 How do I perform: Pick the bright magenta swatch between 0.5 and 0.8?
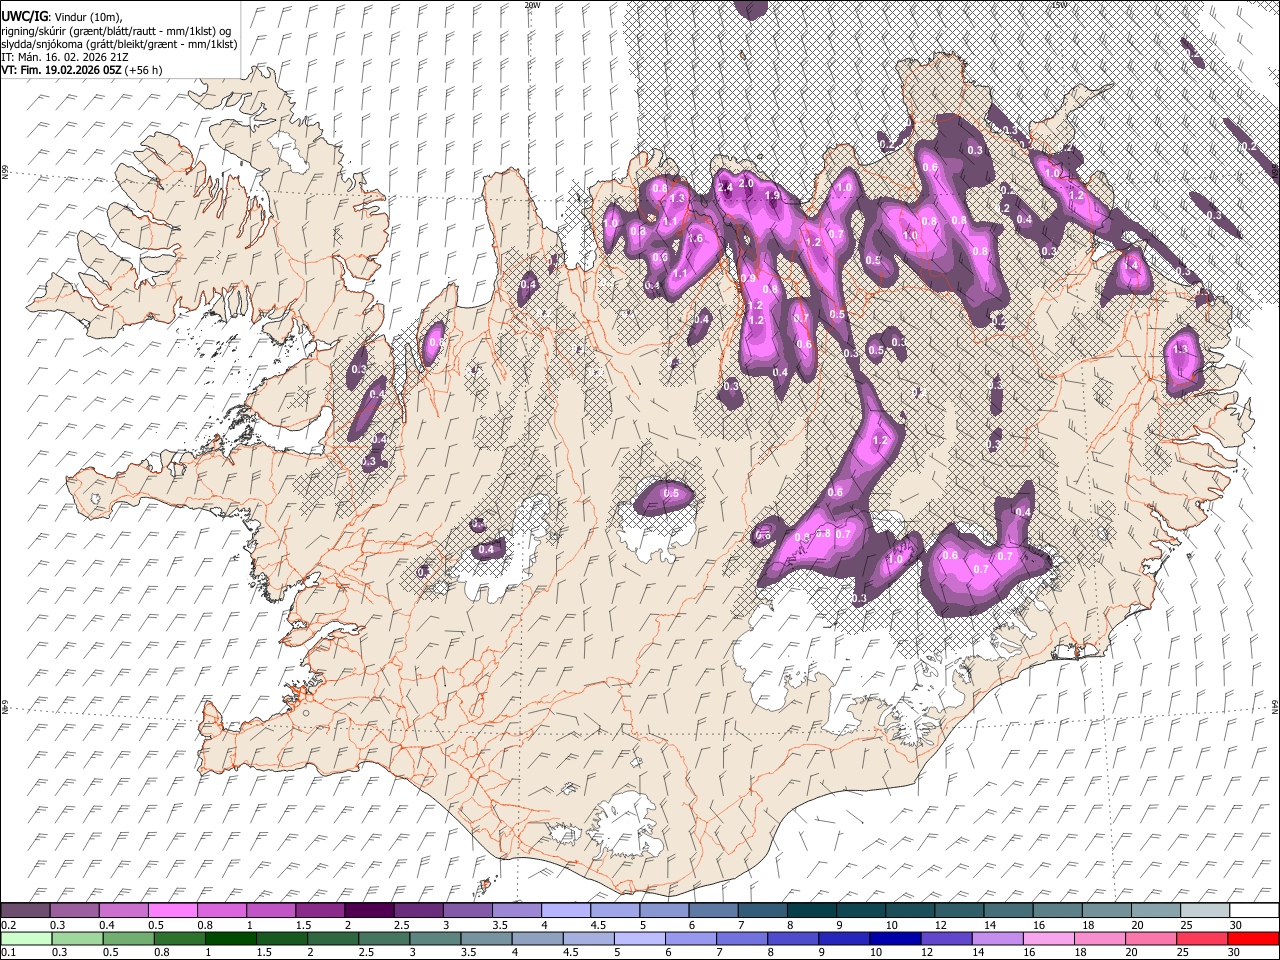coord(172,911)
